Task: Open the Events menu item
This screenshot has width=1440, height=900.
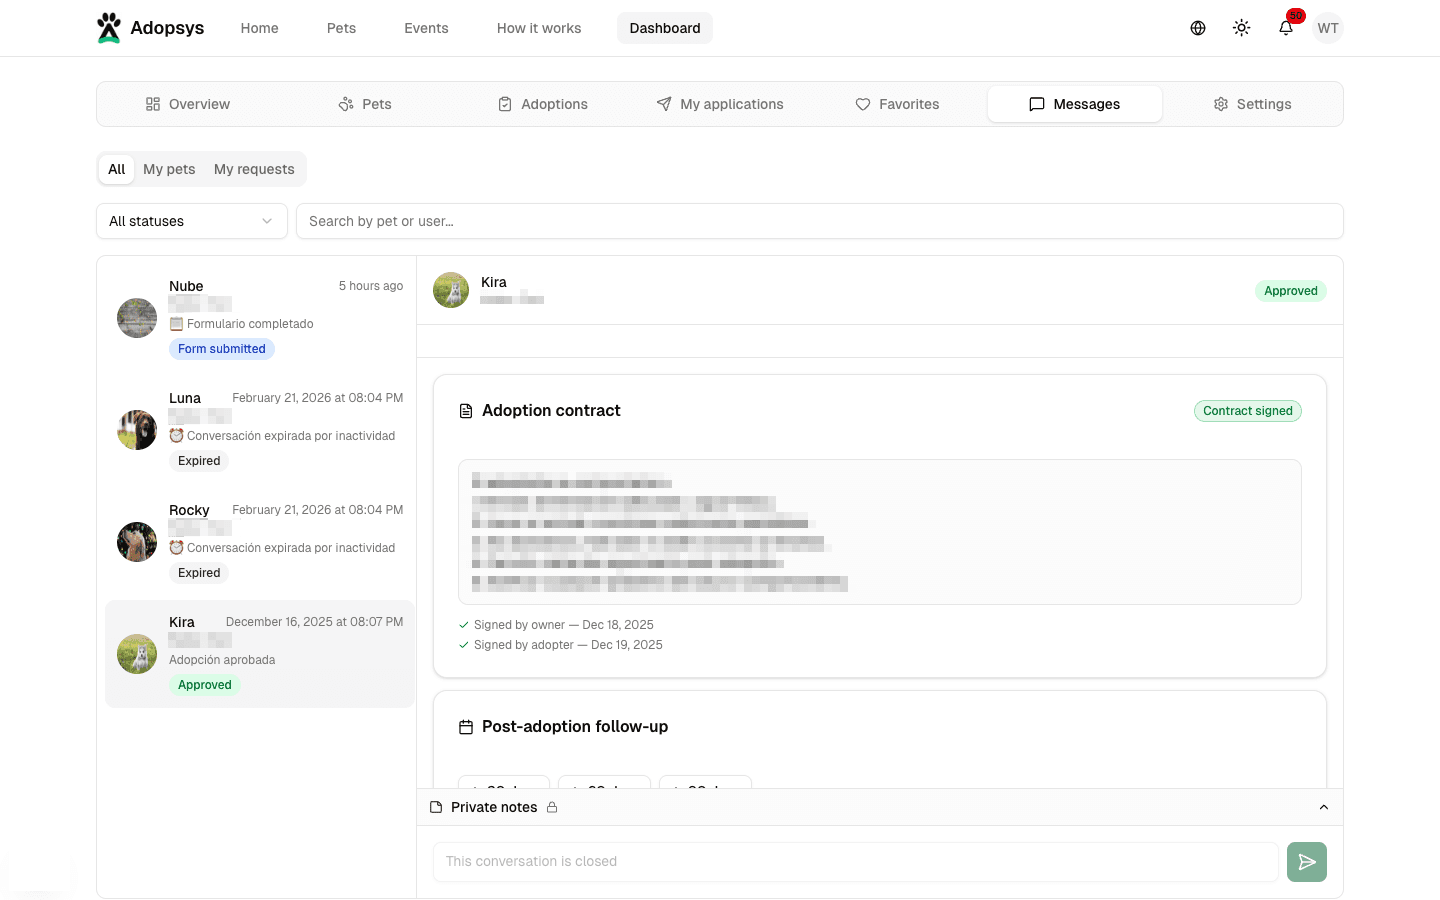Action: click(x=426, y=28)
